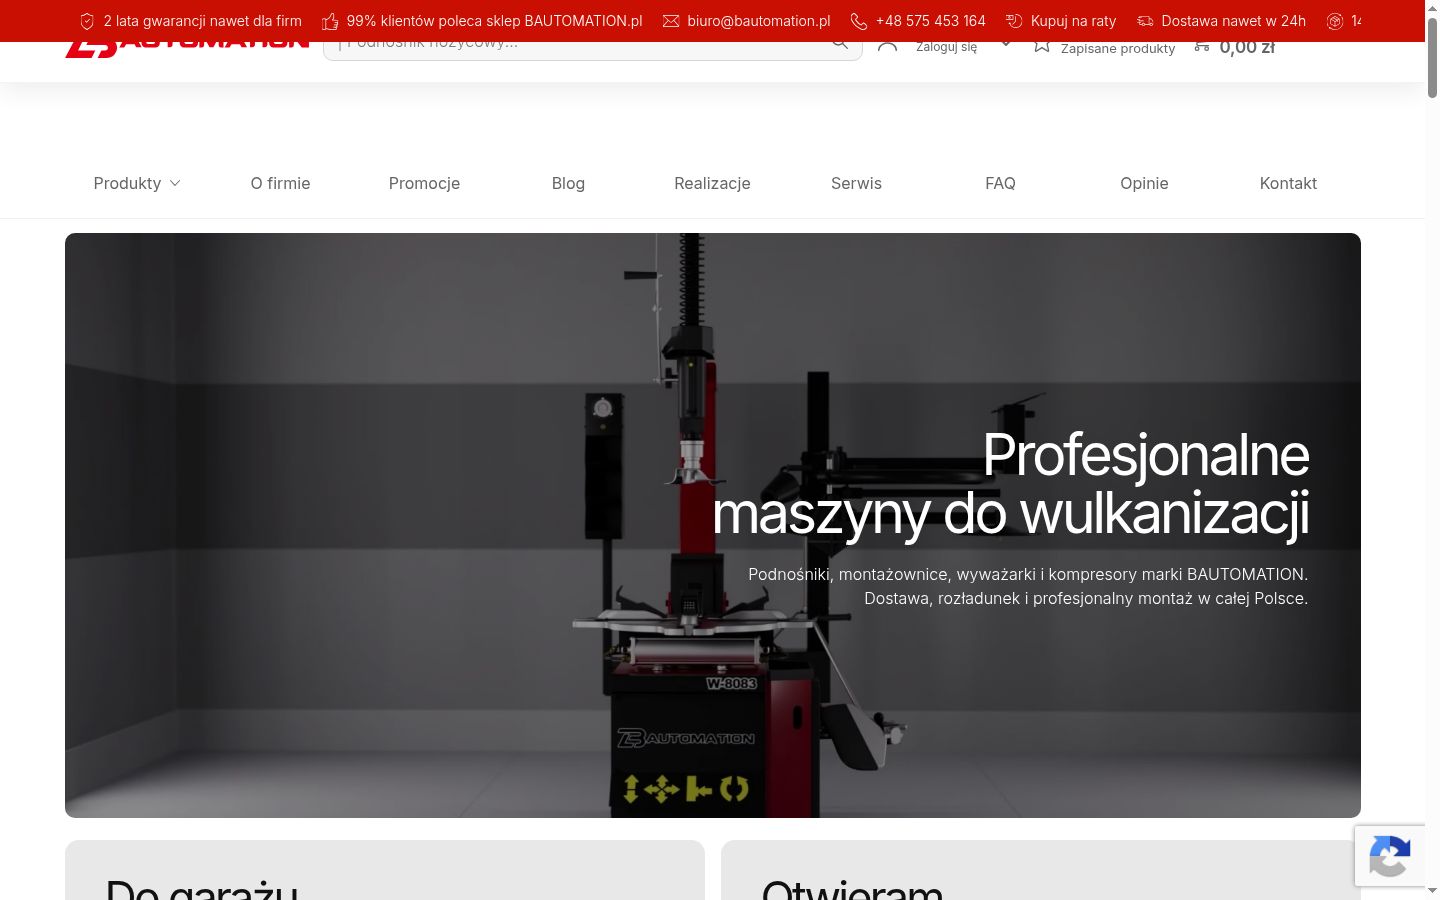This screenshot has height=900, width=1440.
Task: Click the Podnośniki, montażownice description text
Action: (x=1028, y=586)
